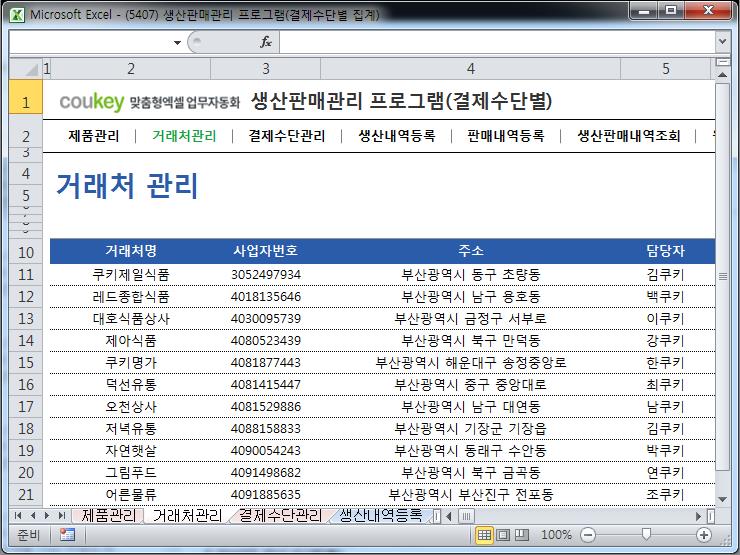The image size is (740, 555).
Task: Click the 주소 column header cell
Action: coord(471,251)
